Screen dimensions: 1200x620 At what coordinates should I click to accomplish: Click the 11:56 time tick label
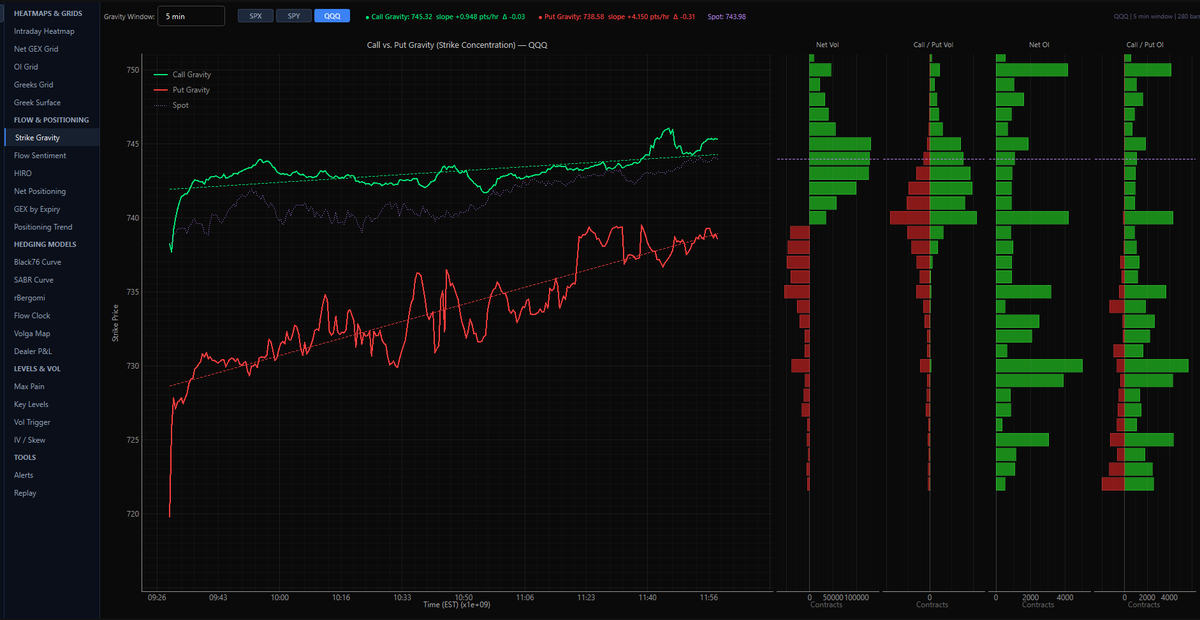point(708,597)
